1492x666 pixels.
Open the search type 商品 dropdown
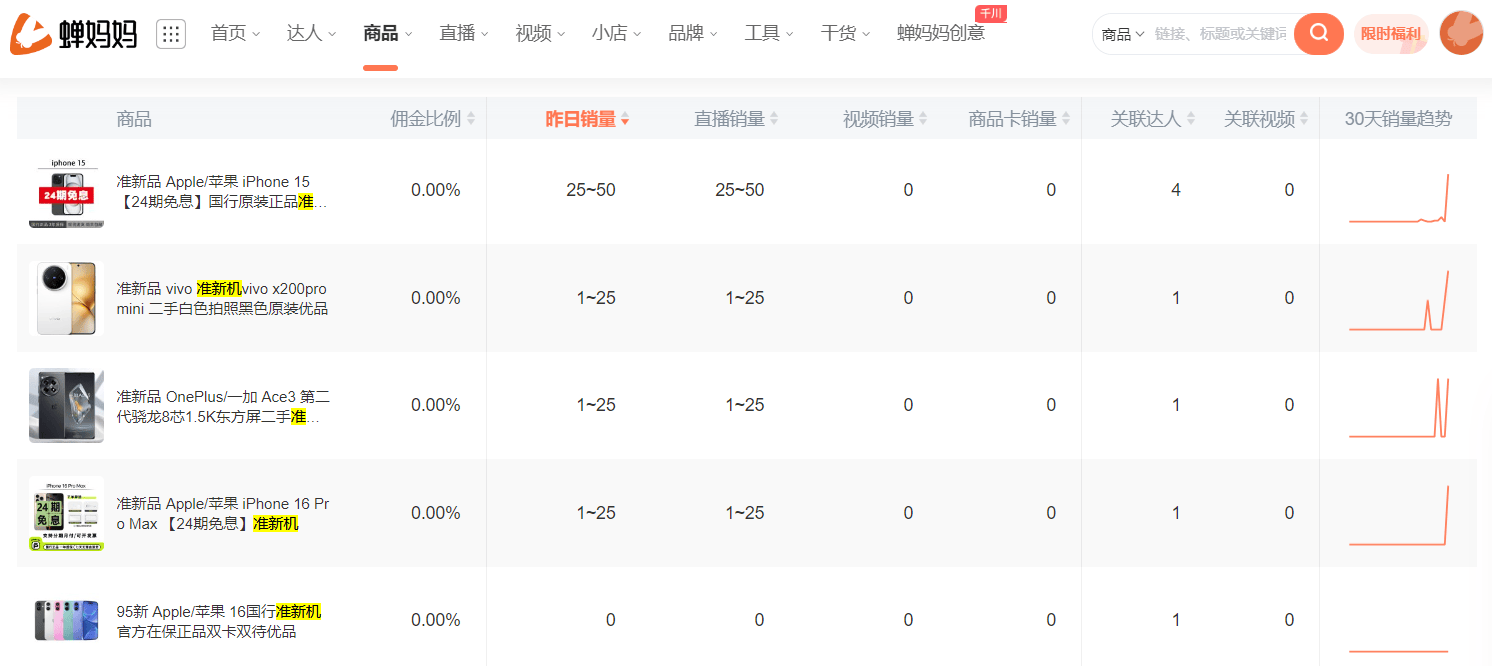point(1123,34)
